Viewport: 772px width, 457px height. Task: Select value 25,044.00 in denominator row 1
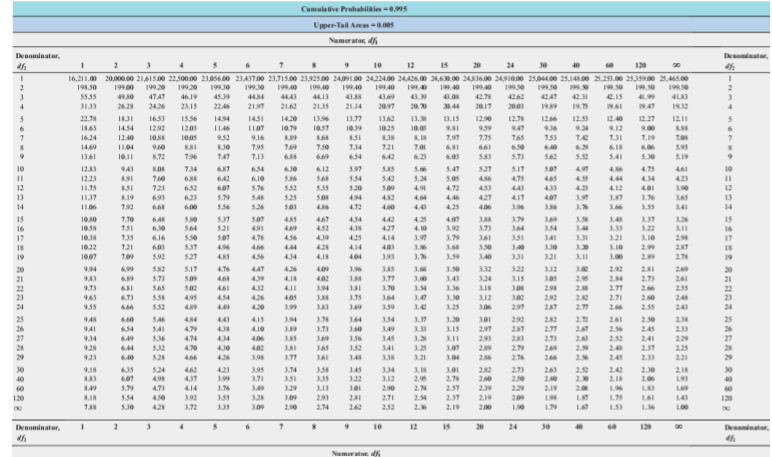(544, 78)
